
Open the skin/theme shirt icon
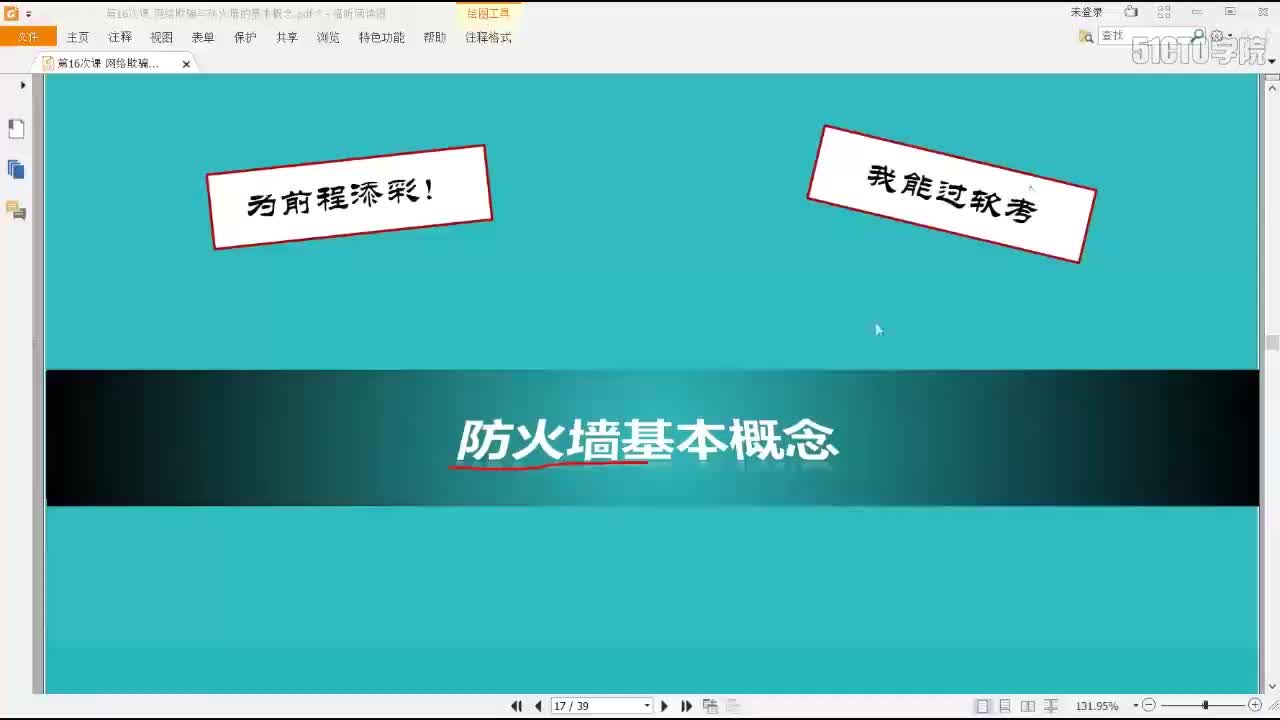(x=1131, y=12)
